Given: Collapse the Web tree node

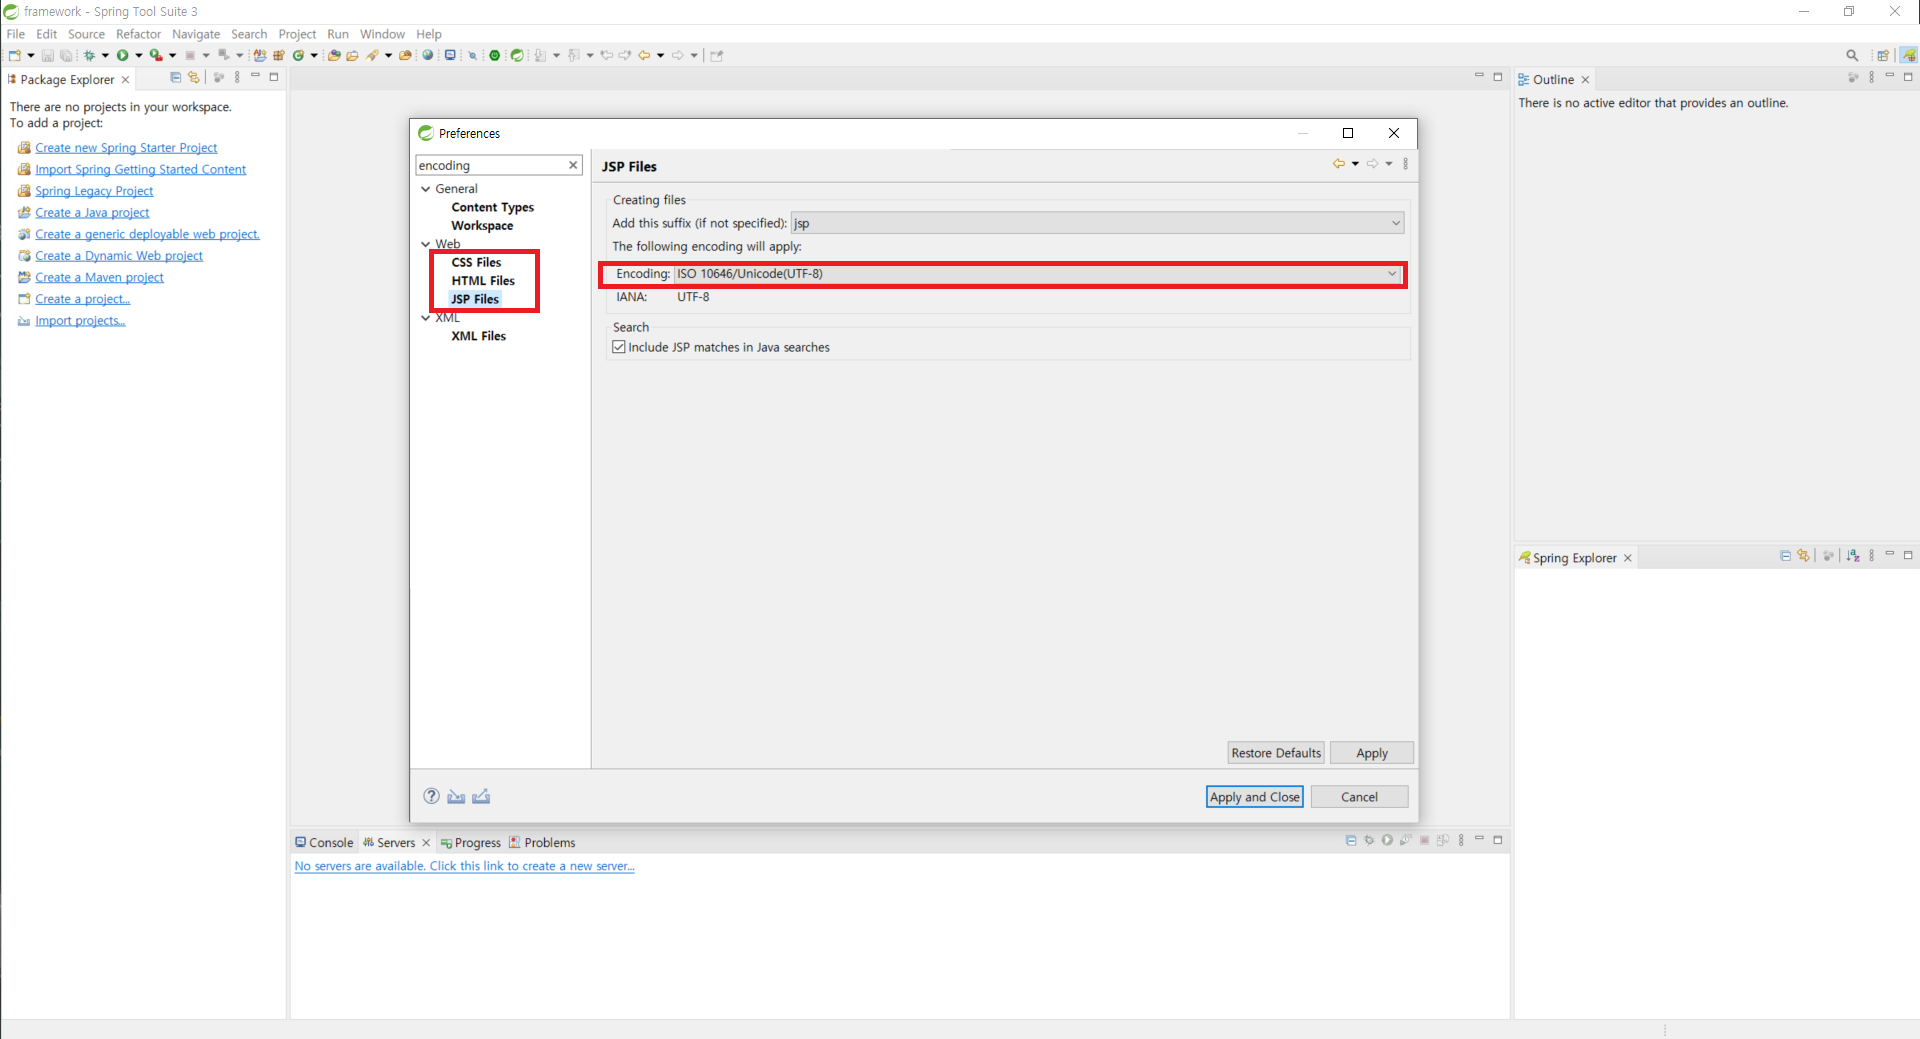Looking at the screenshot, I should tap(426, 244).
